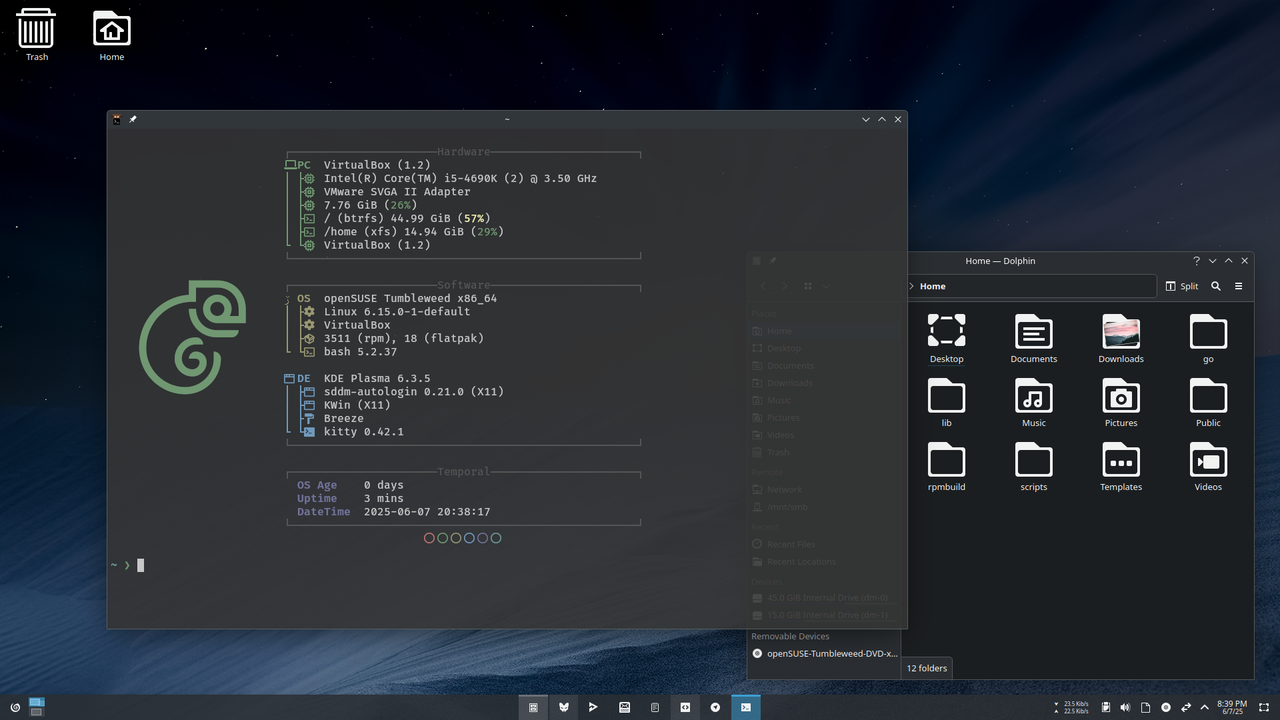Click the blank page tray icon
Image resolution: width=1280 pixels, height=720 pixels.
tap(1146, 707)
